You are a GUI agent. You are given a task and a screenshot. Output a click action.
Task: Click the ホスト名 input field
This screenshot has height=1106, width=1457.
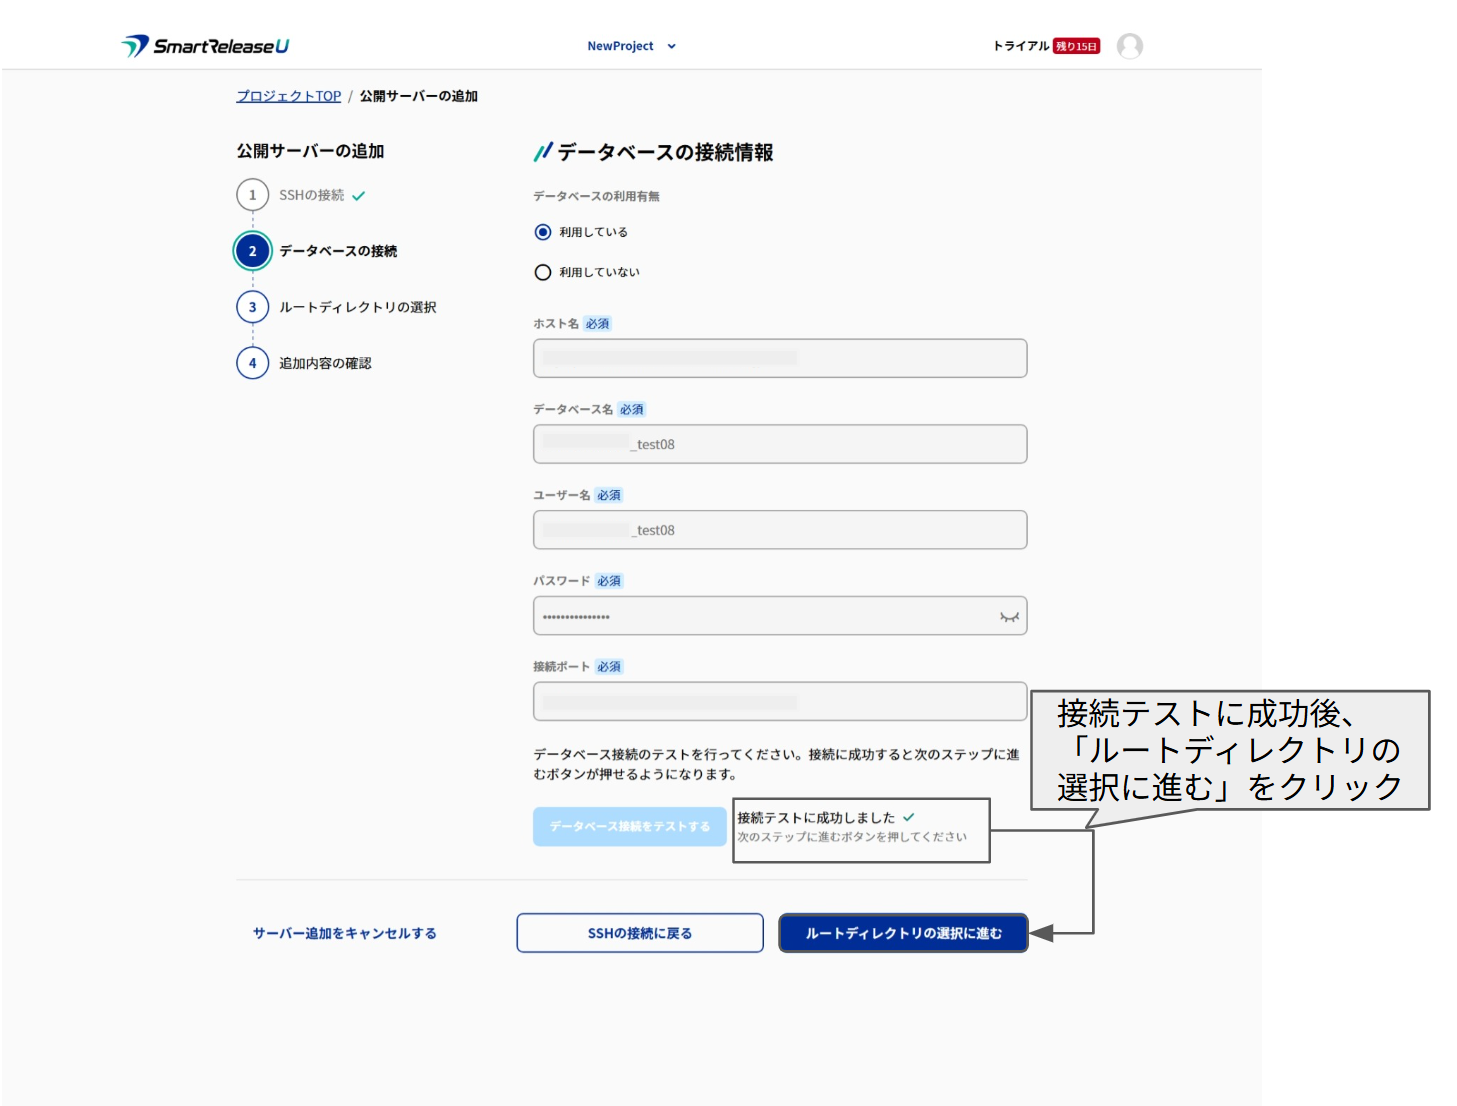(779, 358)
